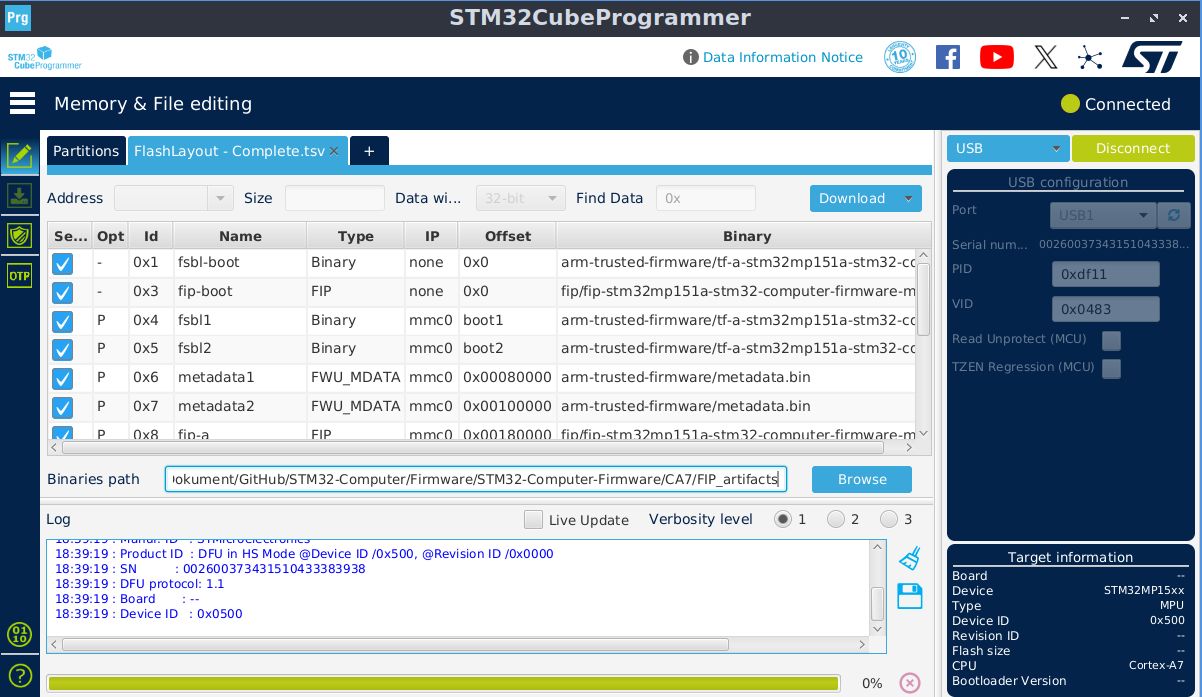Close the FlashLayout - Complete.tsv tab
Image resolution: width=1202 pixels, height=697 pixels.
(334, 151)
